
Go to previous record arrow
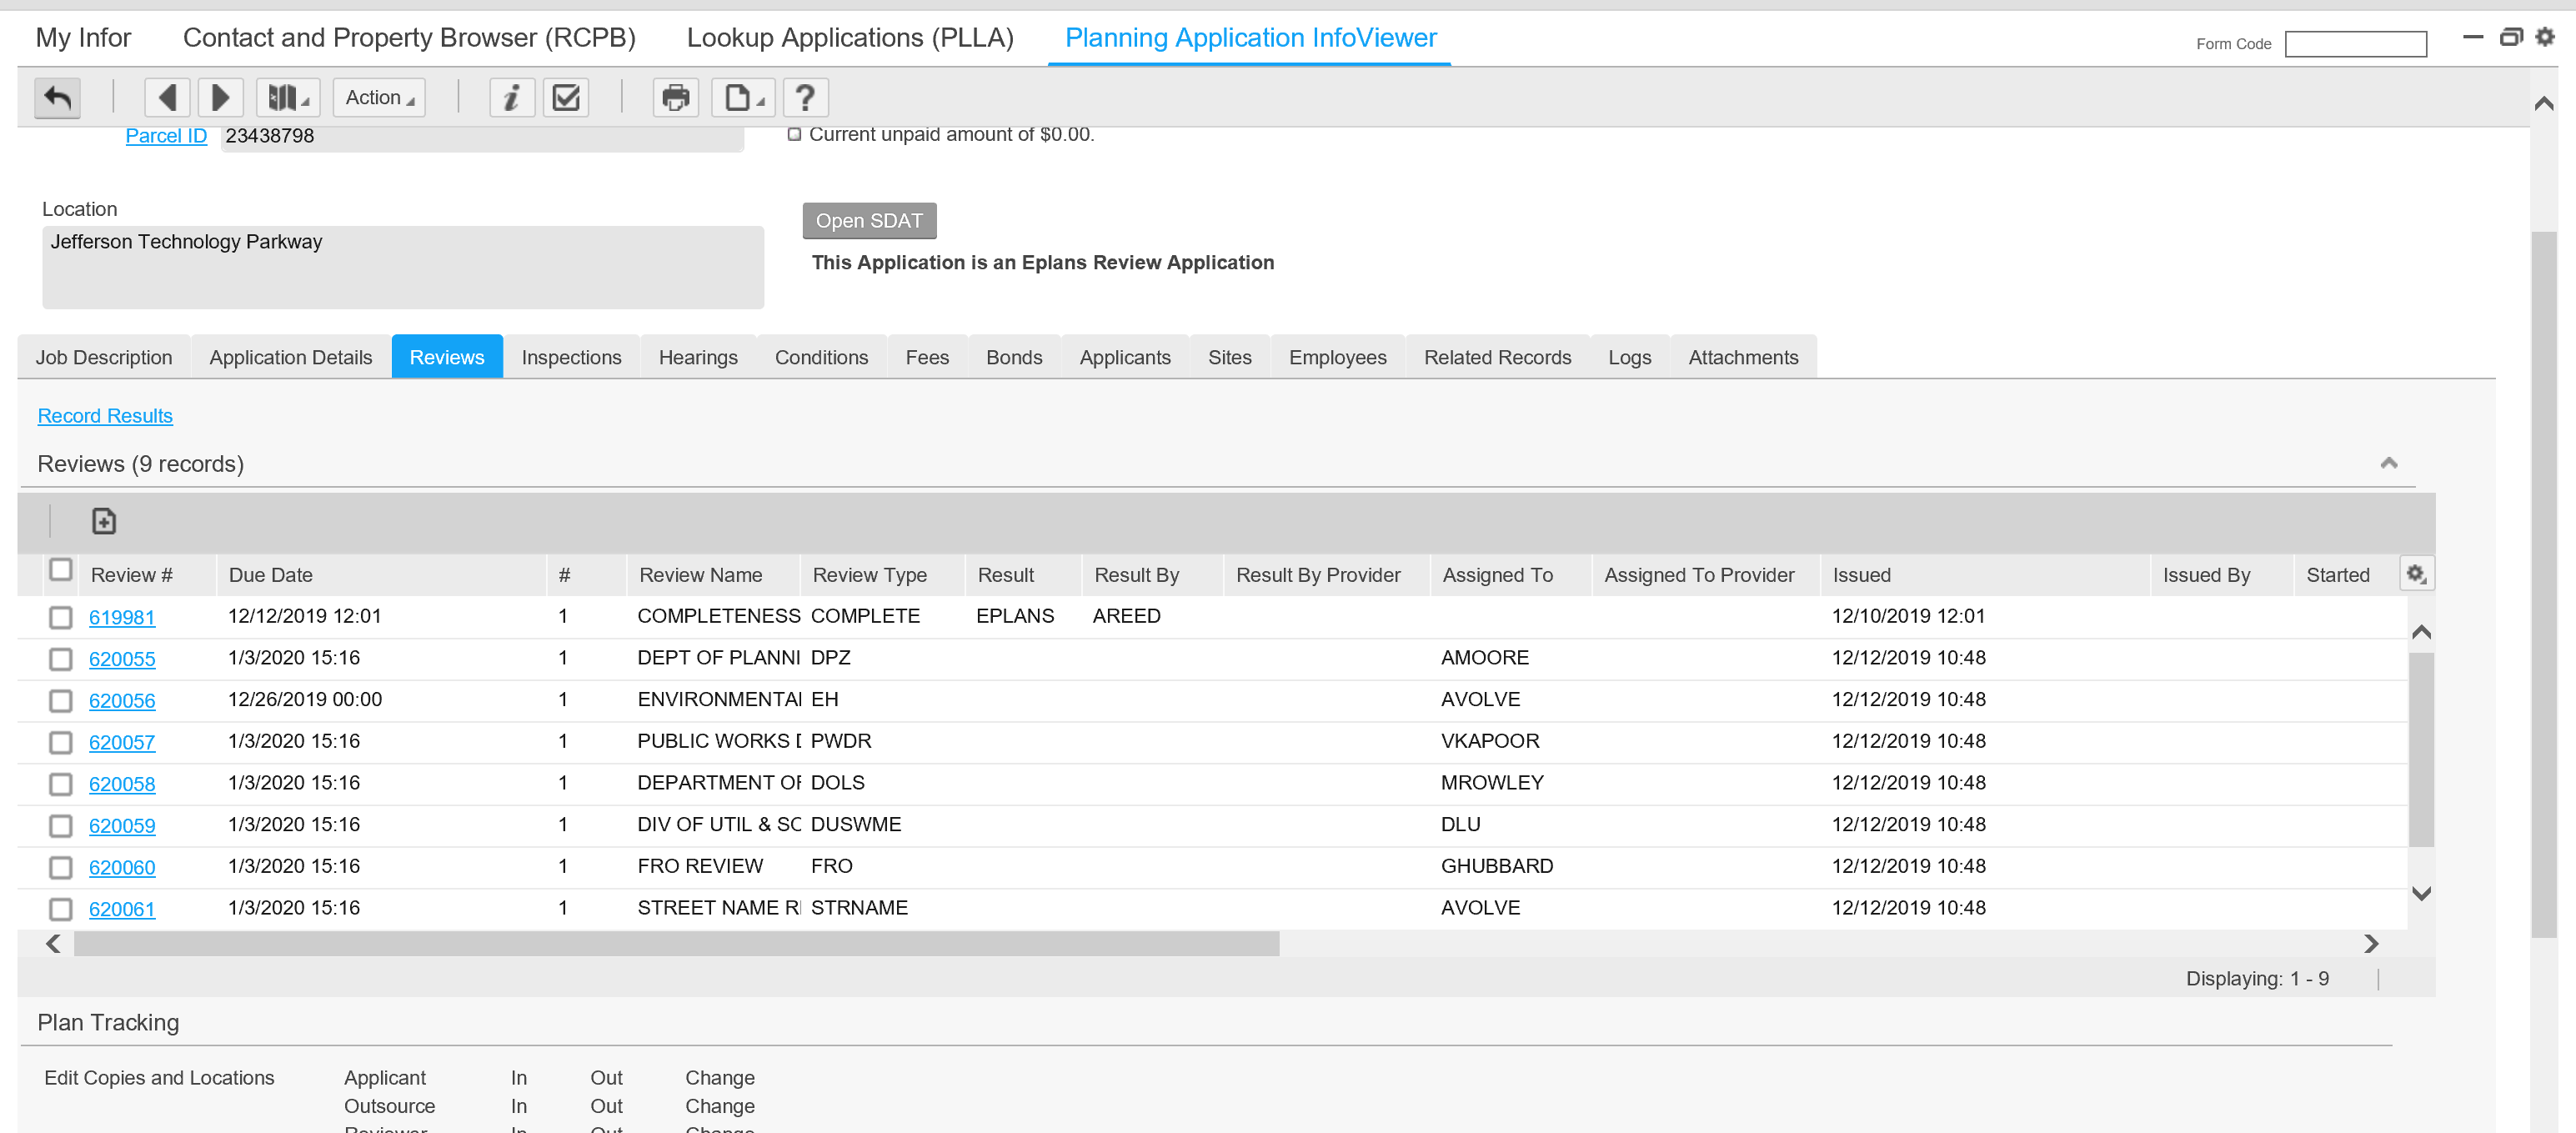click(167, 98)
